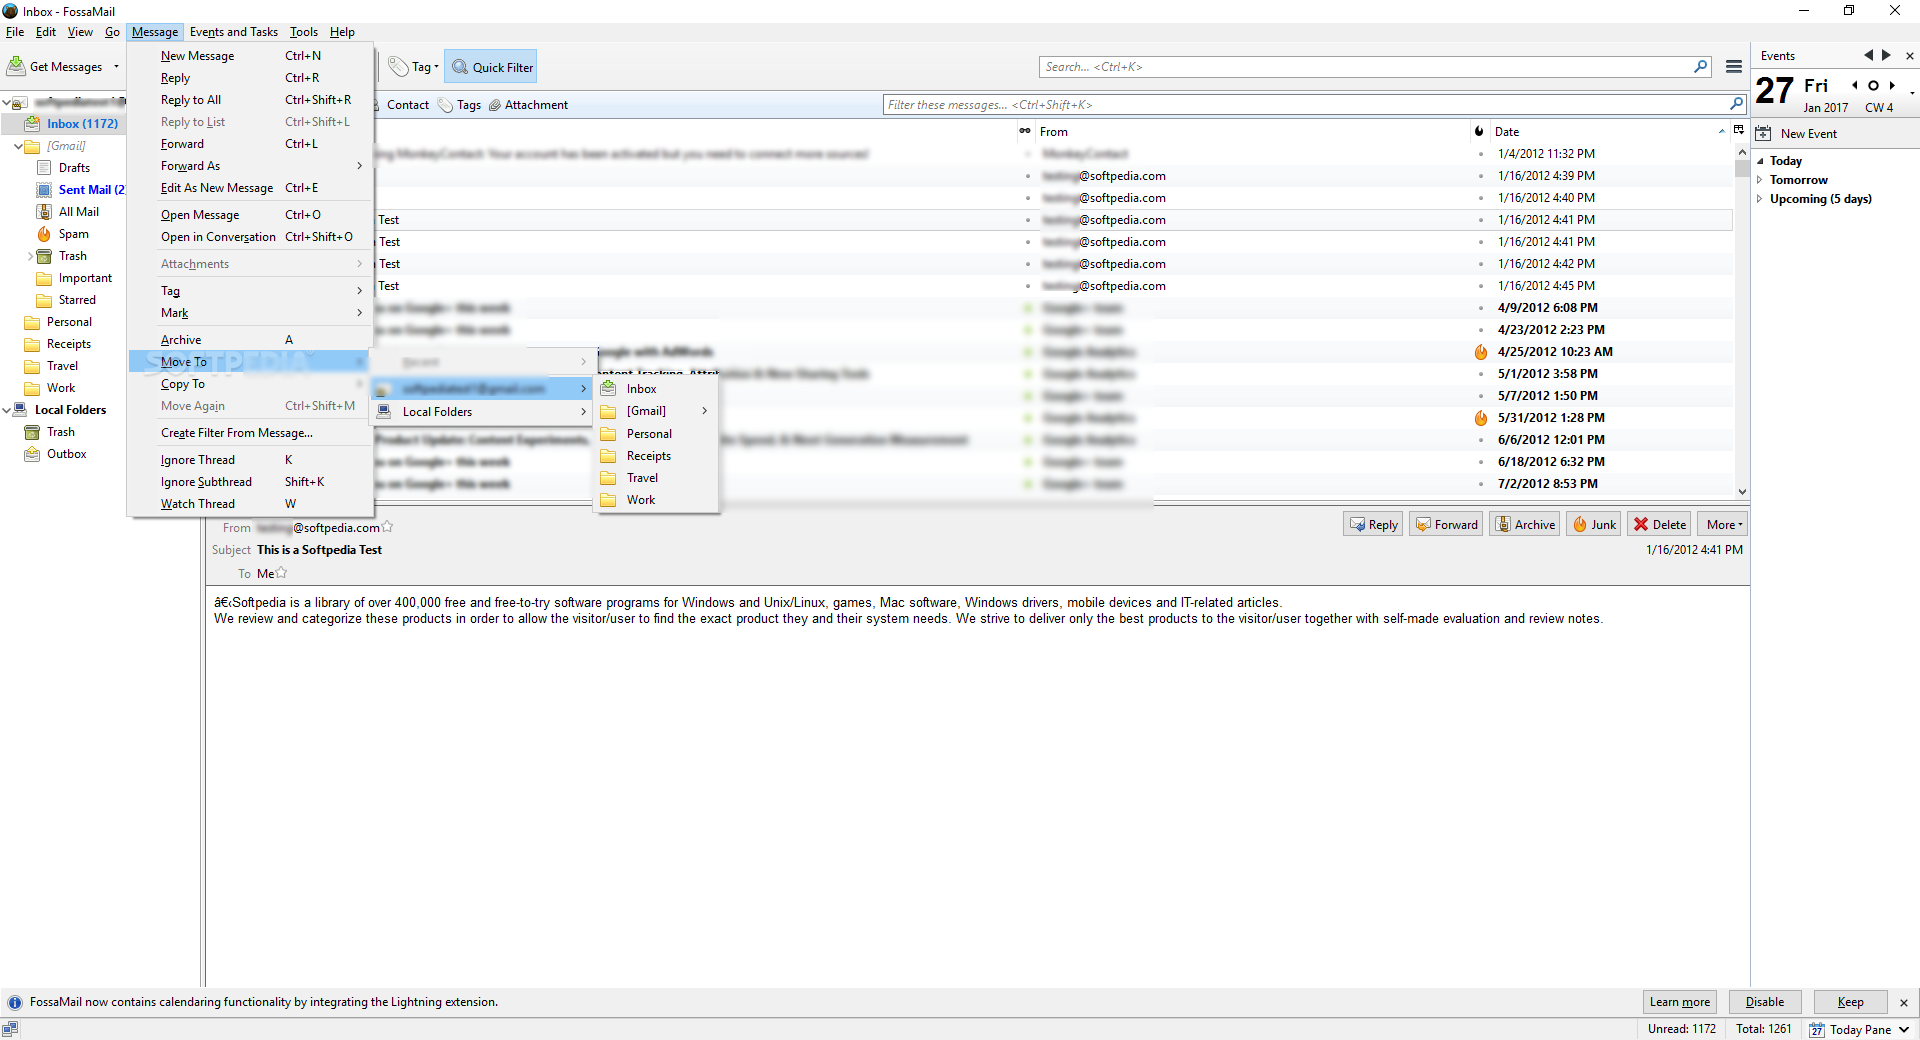Expand Upcoming (5 days) section

click(x=1760, y=199)
